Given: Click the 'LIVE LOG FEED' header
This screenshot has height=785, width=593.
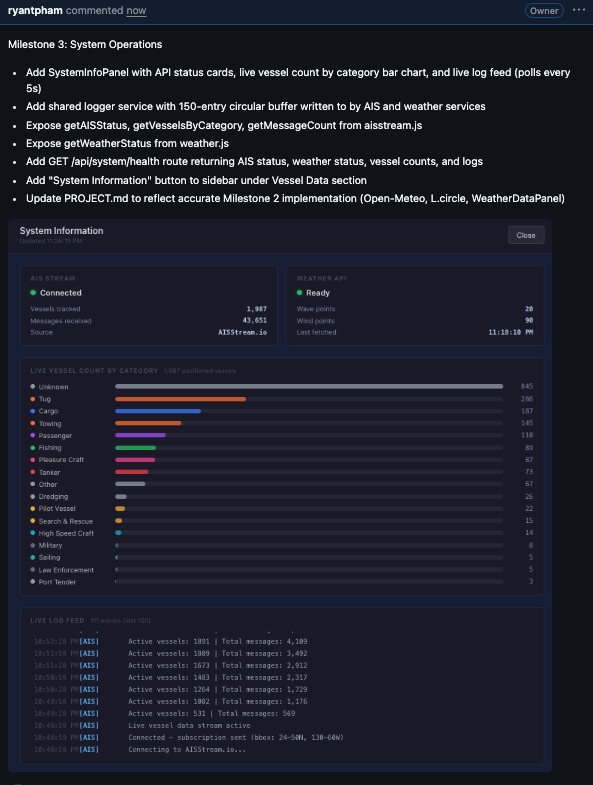Looking at the screenshot, I should point(57,621).
